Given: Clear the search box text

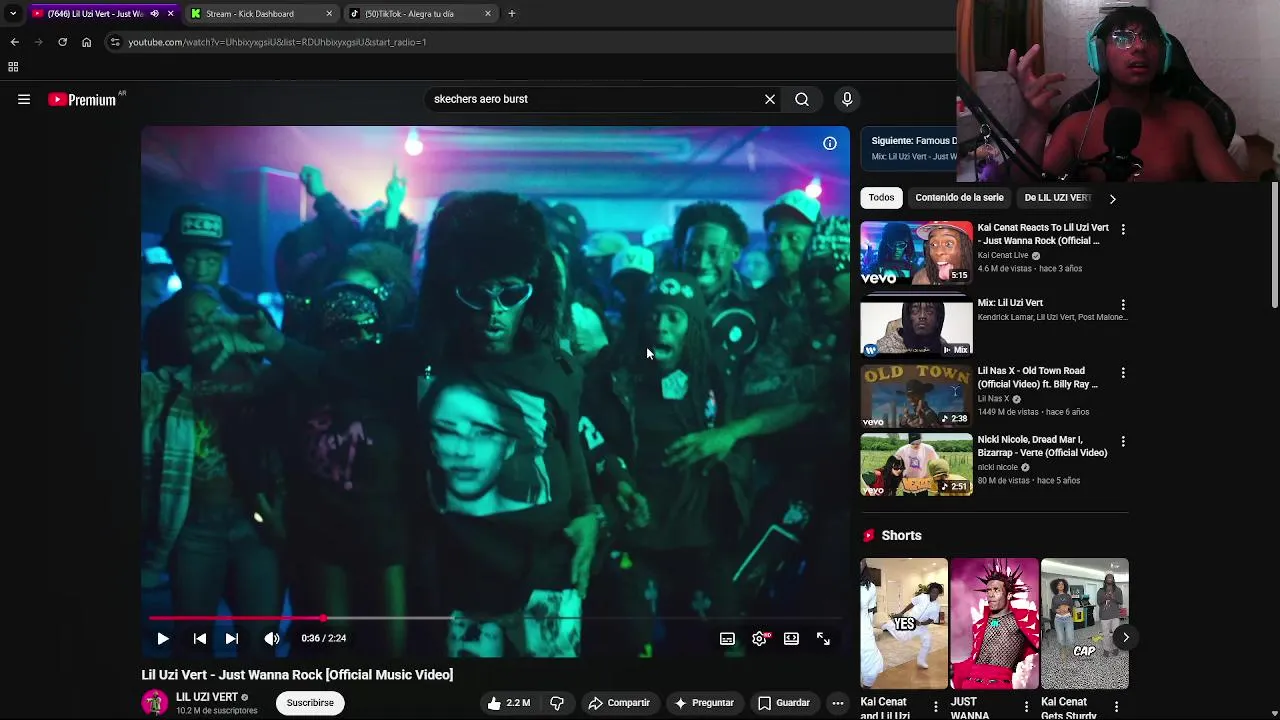Looking at the screenshot, I should [x=770, y=99].
